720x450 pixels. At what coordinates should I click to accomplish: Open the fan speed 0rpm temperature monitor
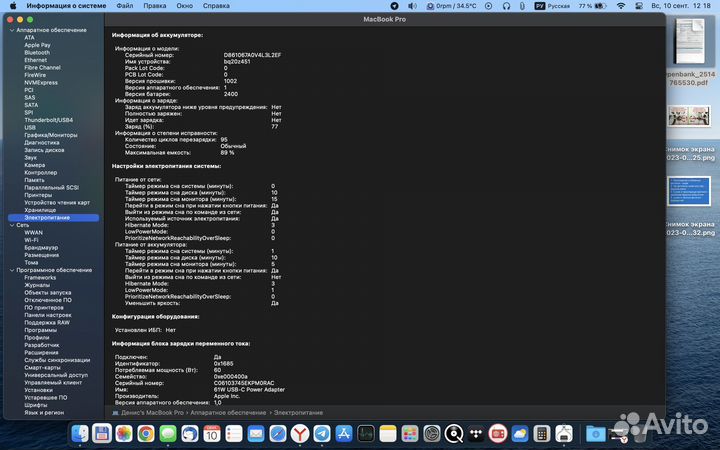pos(451,6)
